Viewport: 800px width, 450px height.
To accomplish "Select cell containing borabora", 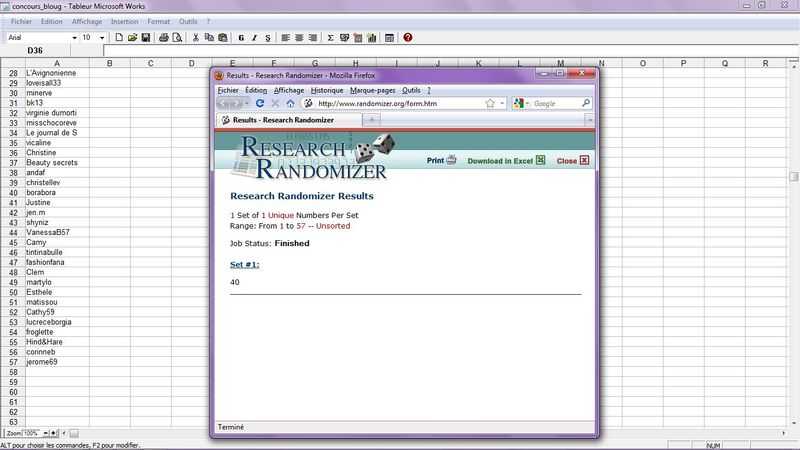I will tap(57, 192).
